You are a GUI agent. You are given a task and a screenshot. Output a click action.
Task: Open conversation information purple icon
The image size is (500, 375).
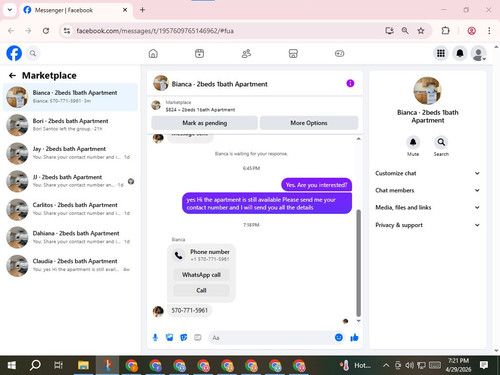(x=350, y=83)
